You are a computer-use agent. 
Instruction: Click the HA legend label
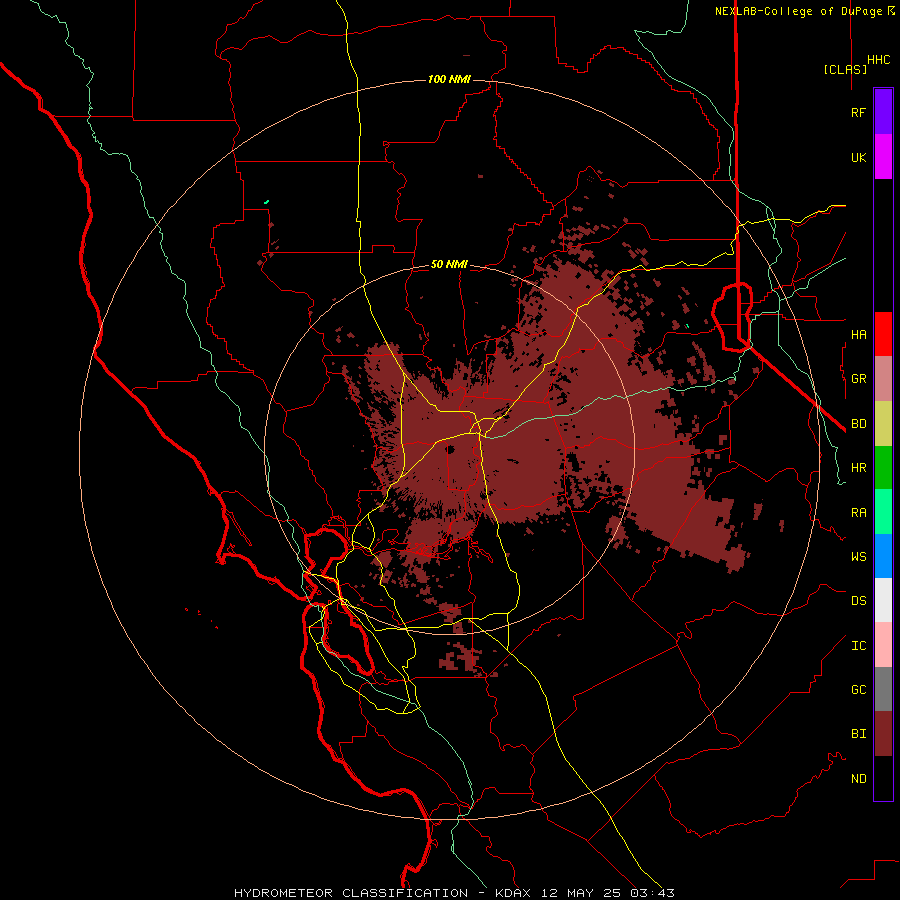858,334
